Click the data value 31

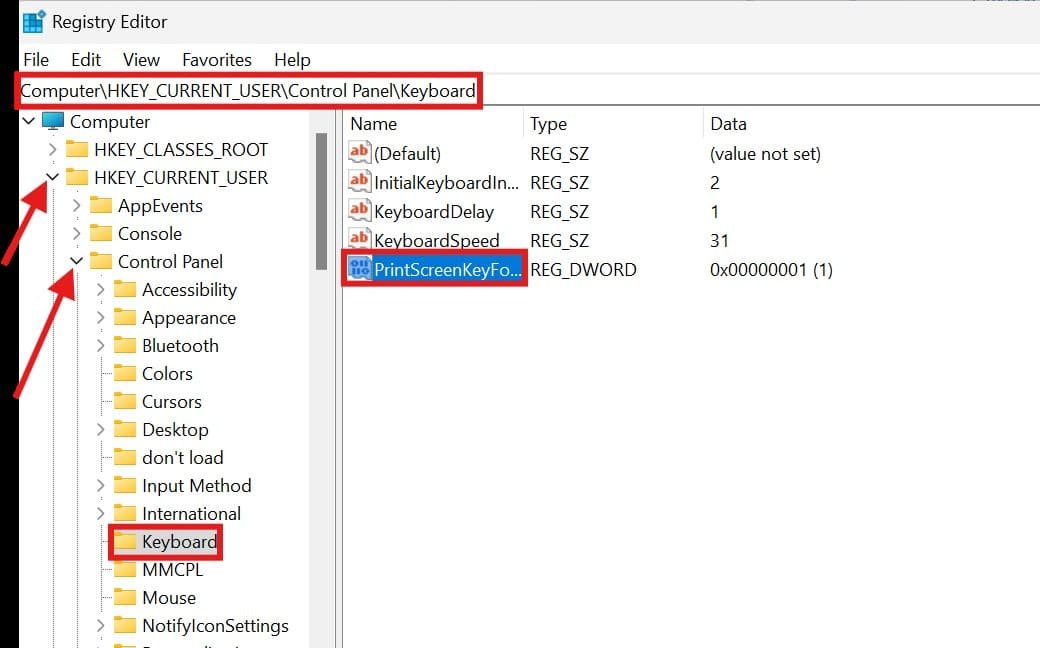719,240
